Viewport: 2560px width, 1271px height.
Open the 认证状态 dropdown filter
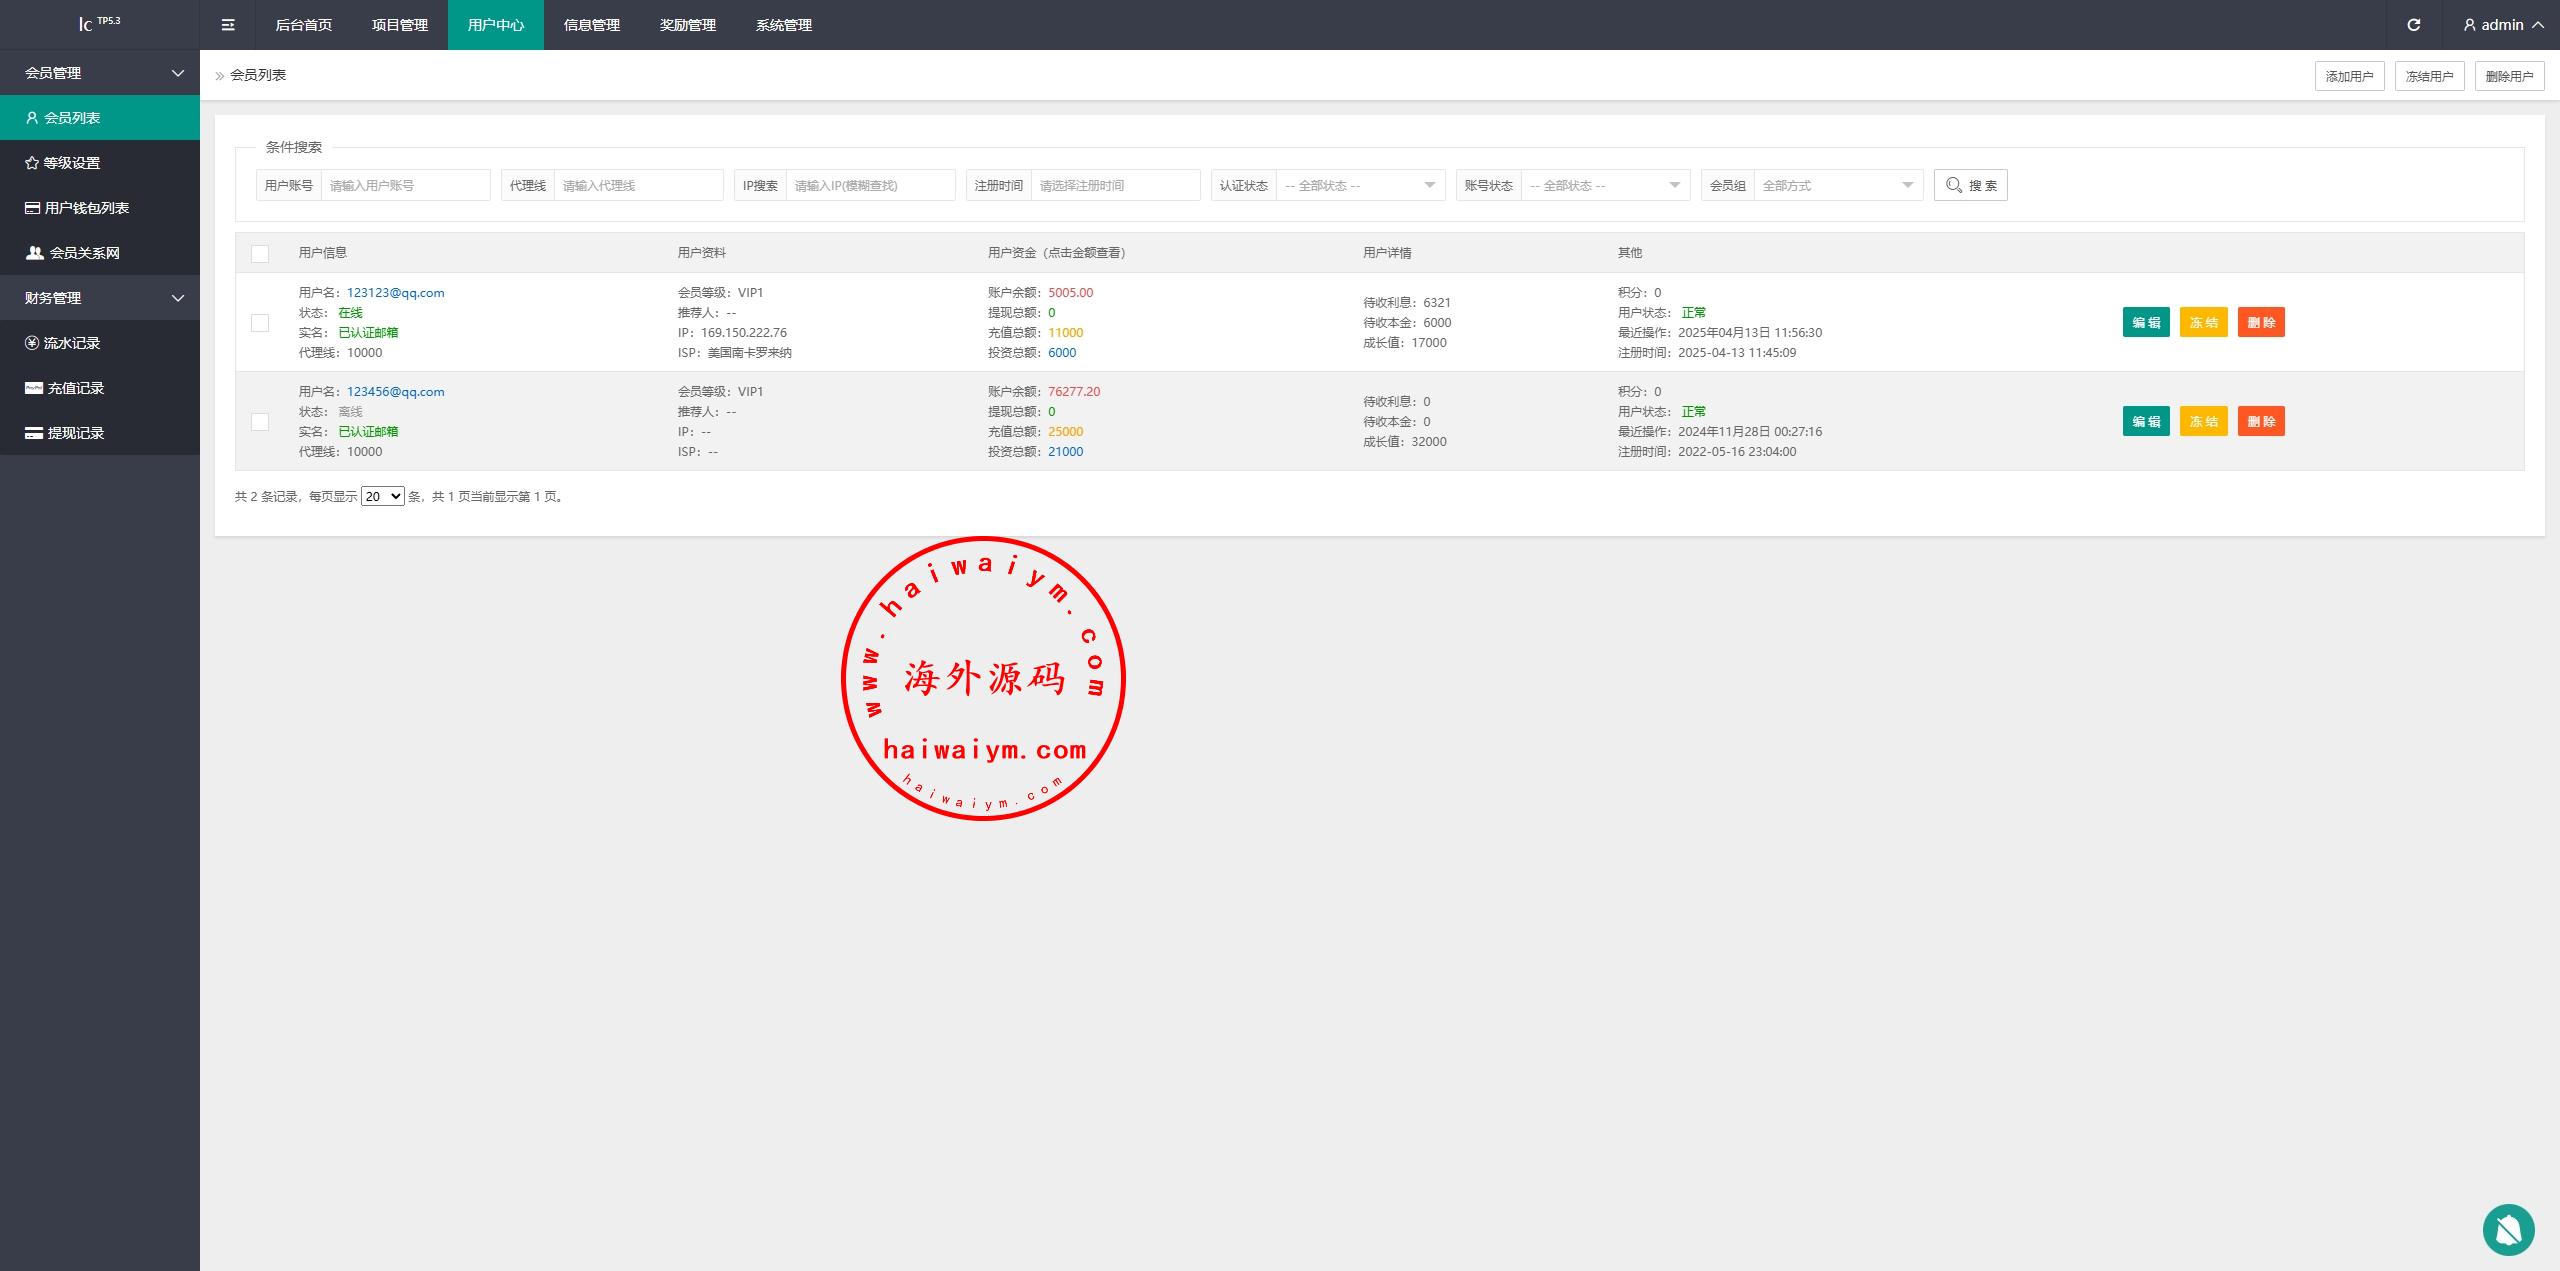pyautogui.click(x=1359, y=185)
